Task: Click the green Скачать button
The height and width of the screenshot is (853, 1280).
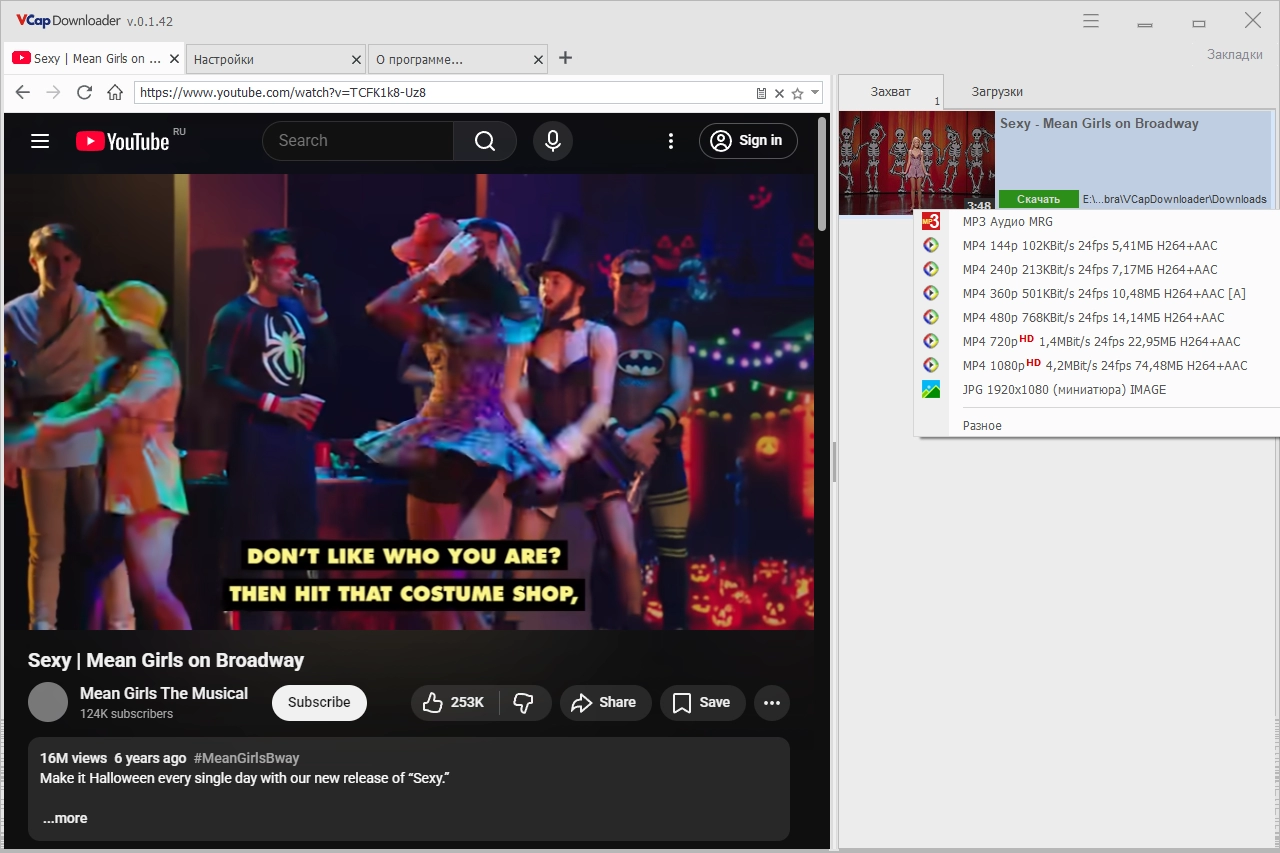Action: click(1039, 199)
